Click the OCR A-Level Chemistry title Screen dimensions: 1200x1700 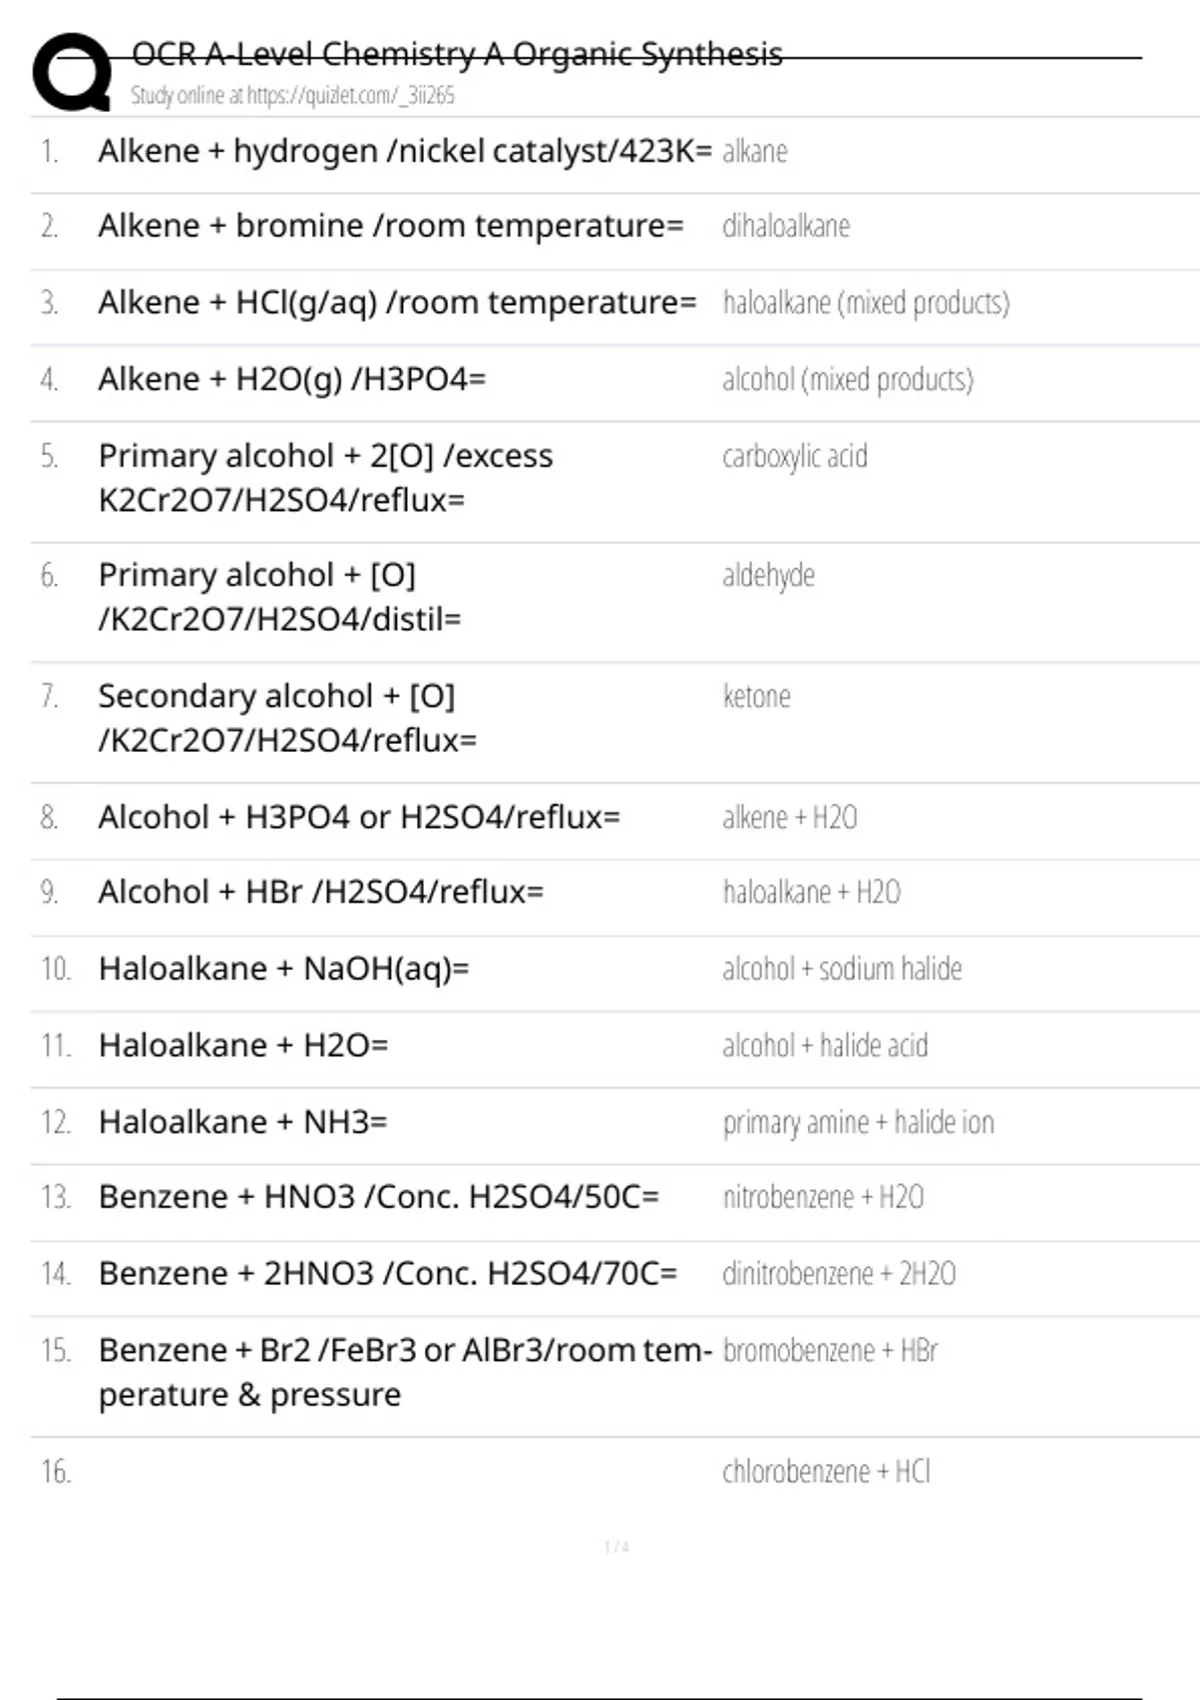[457, 54]
